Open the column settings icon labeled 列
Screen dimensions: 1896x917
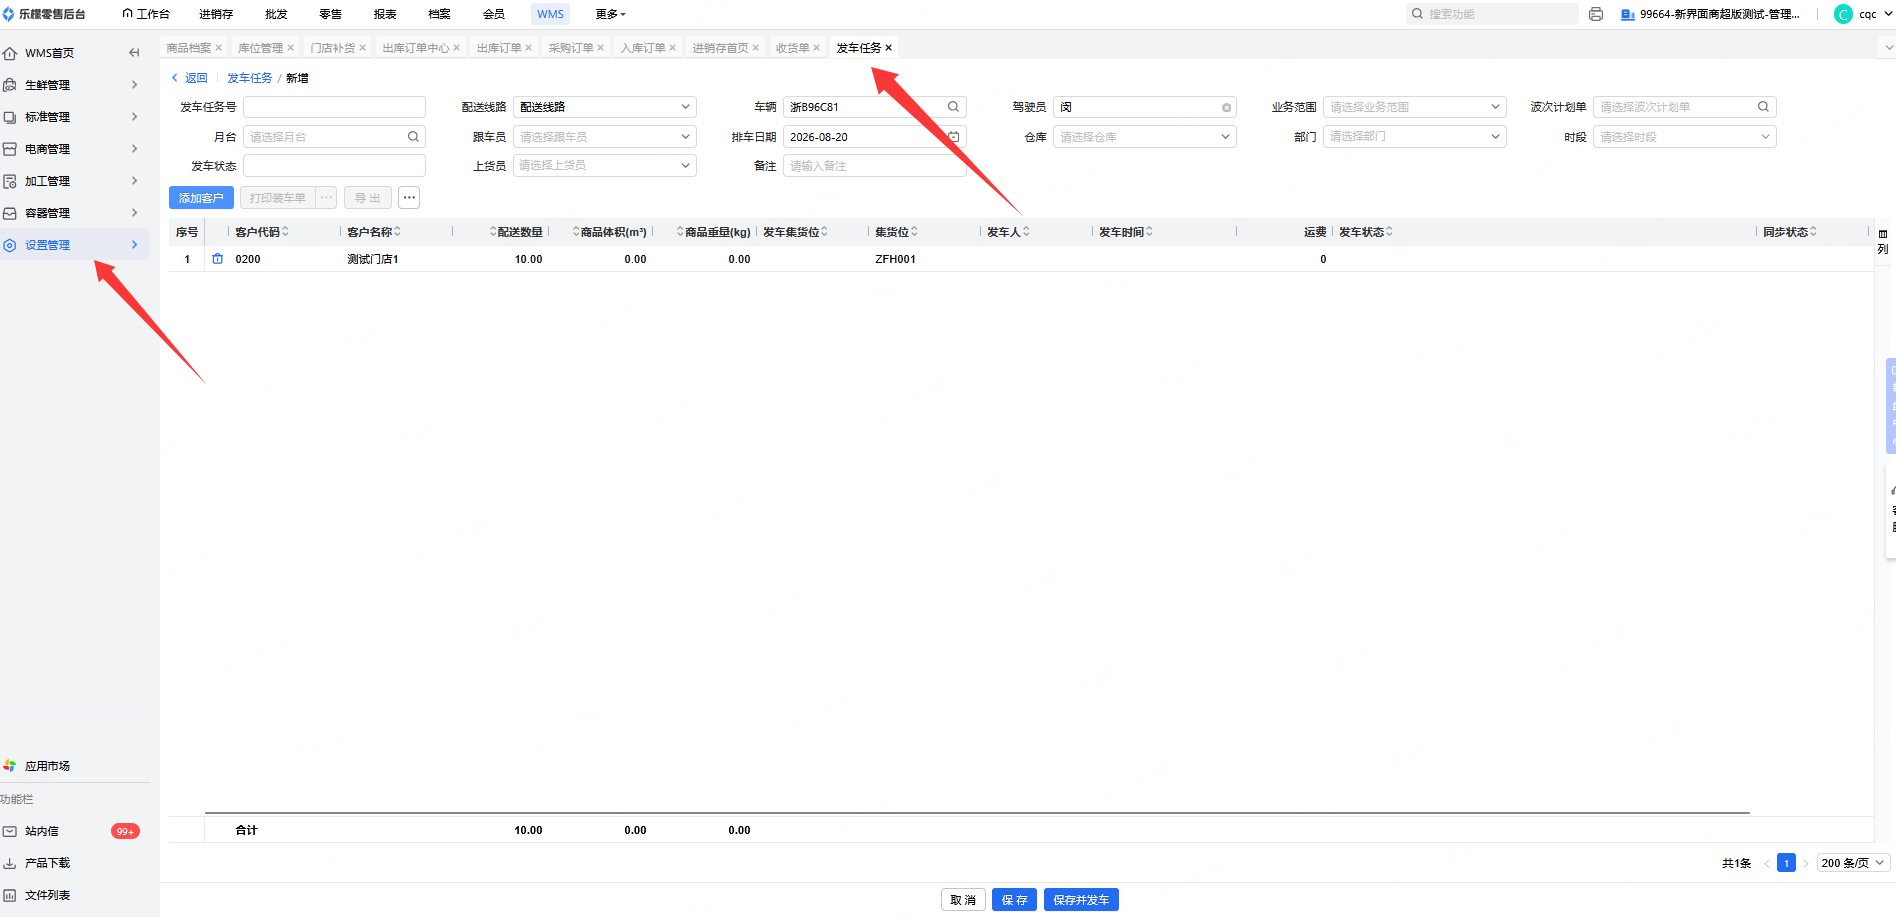1883,241
